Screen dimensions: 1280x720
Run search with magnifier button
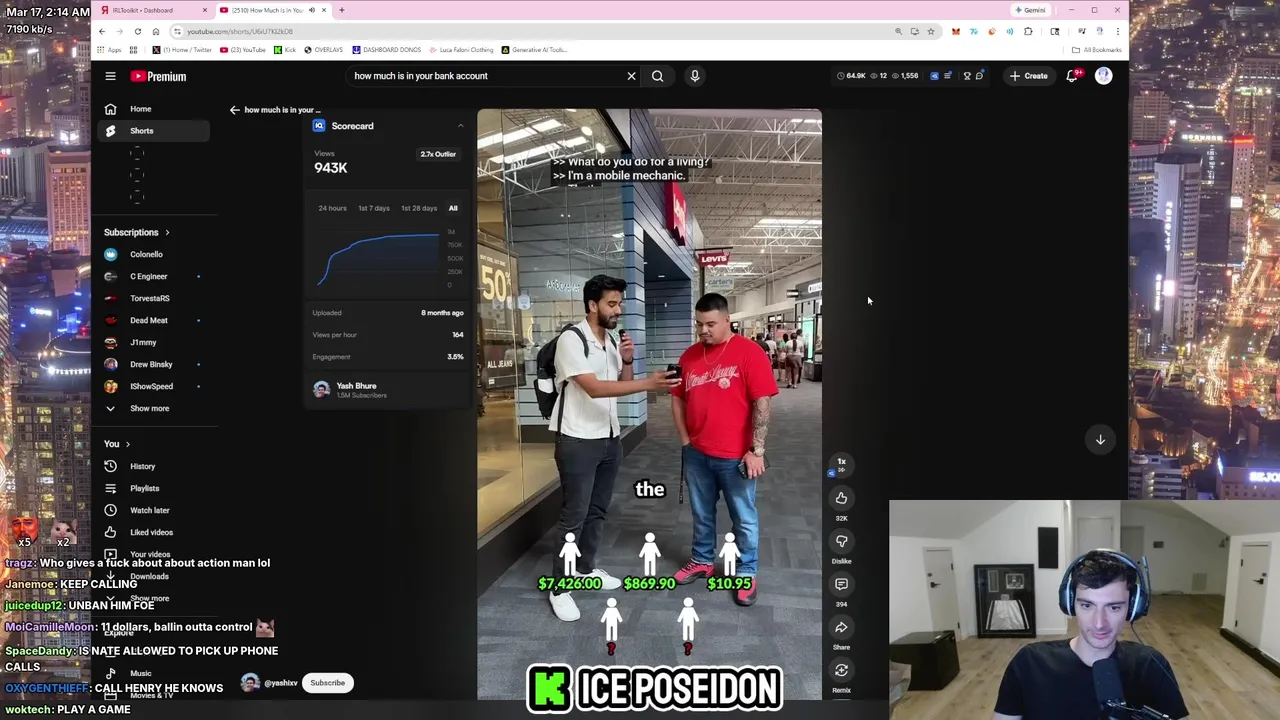point(657,76)
